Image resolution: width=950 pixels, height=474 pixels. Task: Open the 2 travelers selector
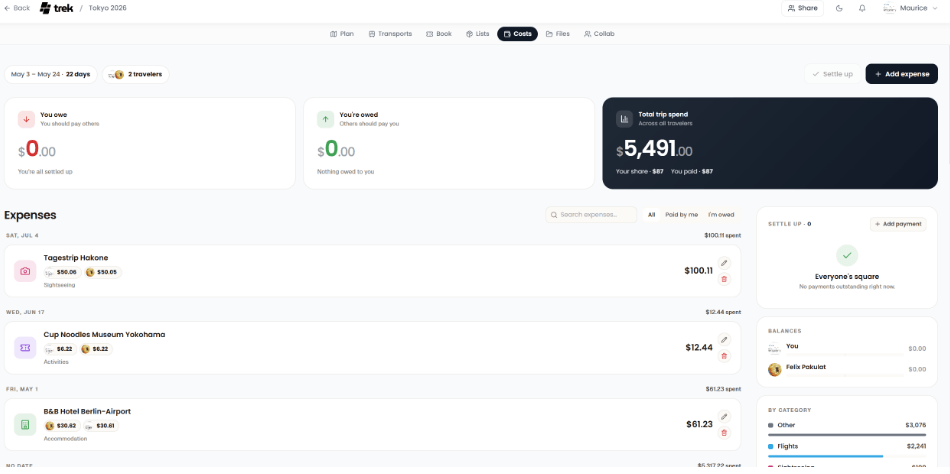(x=136, y=75)
